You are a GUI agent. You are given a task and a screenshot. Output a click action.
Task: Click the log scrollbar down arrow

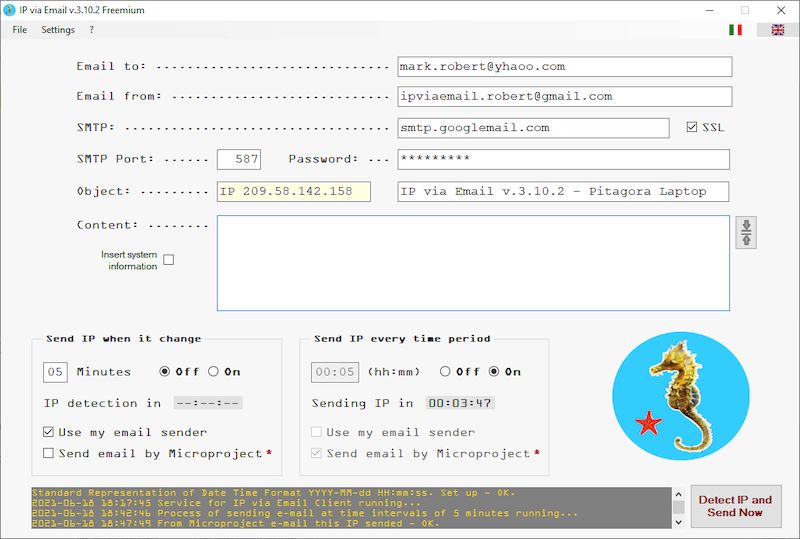pos(678,522)
